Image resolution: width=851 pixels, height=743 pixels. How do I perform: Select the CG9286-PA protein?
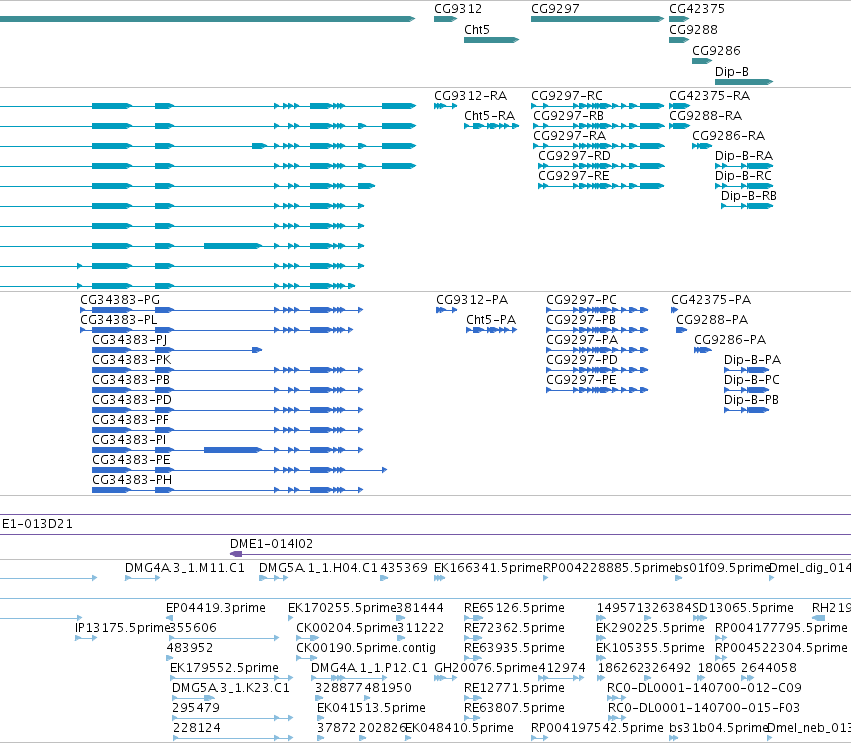[x=730, y=340]
